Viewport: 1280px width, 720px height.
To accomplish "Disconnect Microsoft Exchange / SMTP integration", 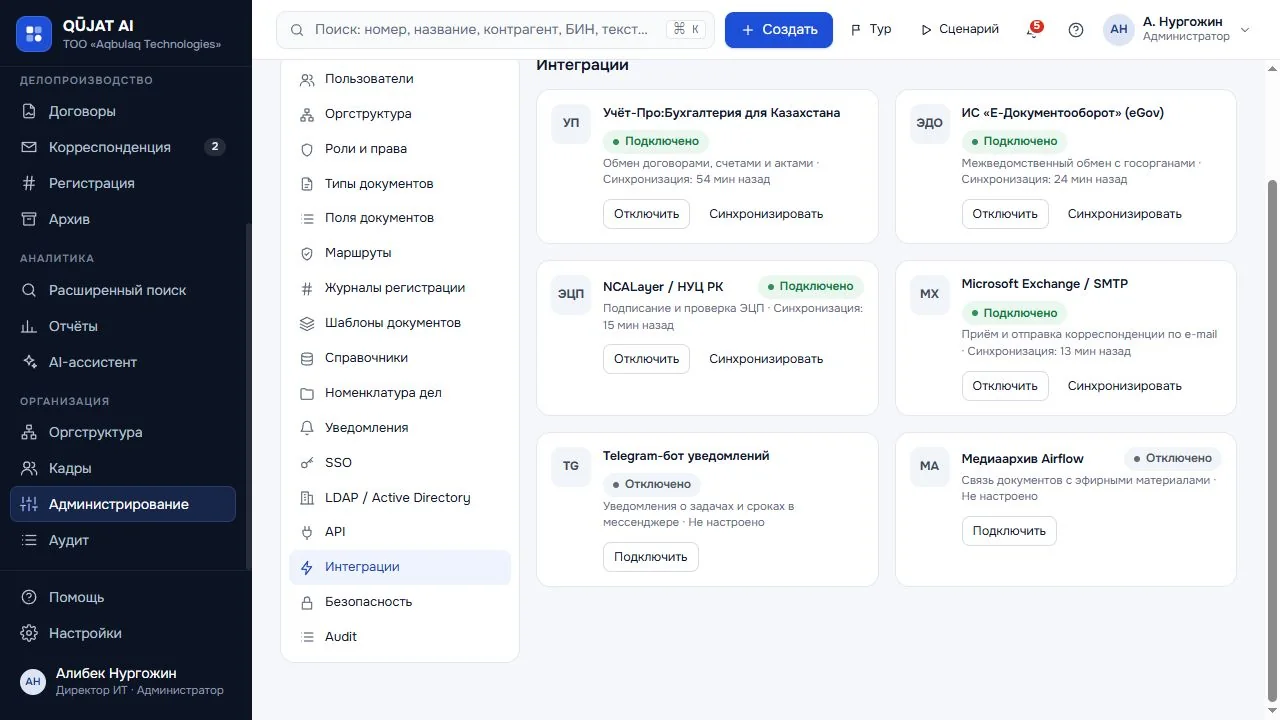I will [x=1005, y=386].
